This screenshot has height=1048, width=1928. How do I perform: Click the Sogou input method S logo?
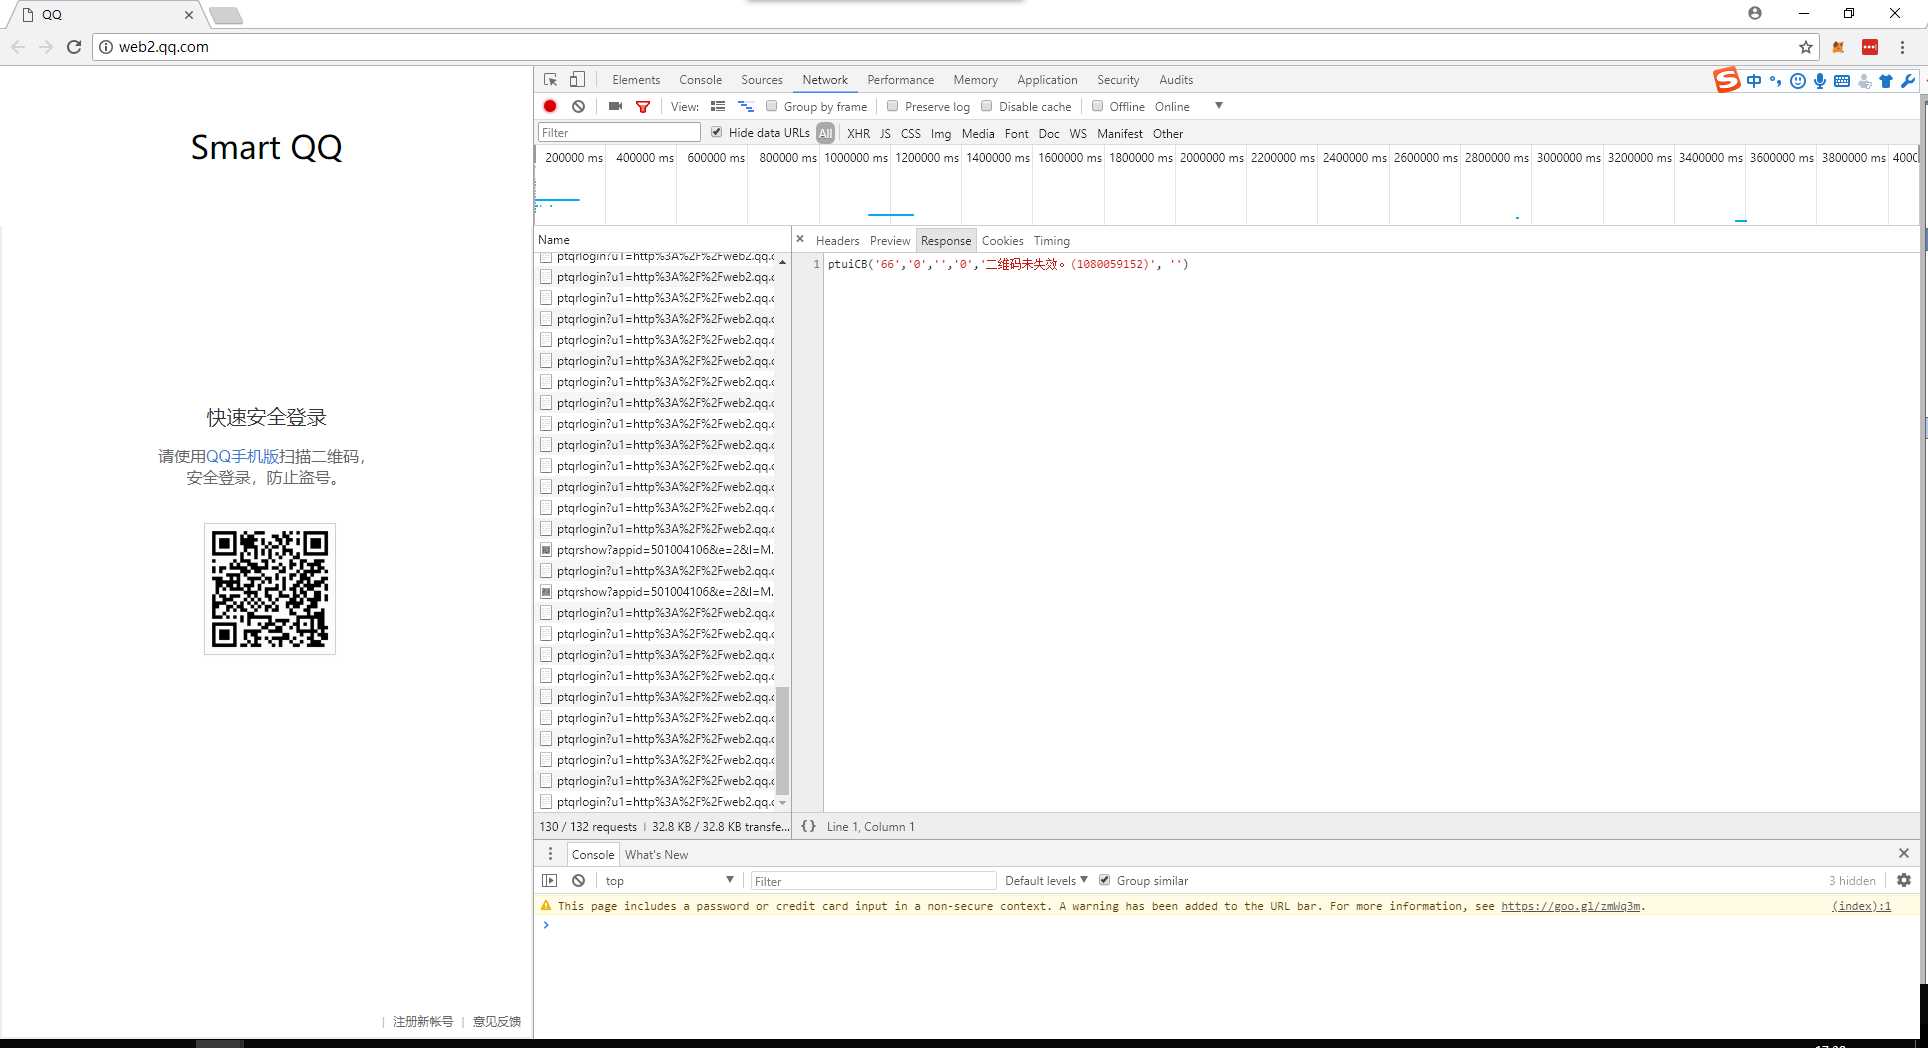1727,80
